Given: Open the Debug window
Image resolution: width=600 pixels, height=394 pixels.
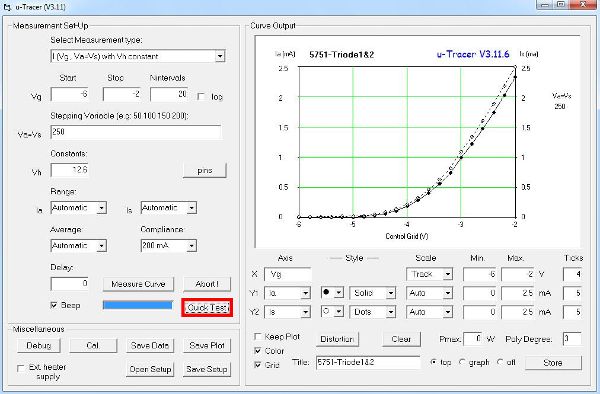Looking at the screenshot, I should pyautogui.click(x=39, y=345).
